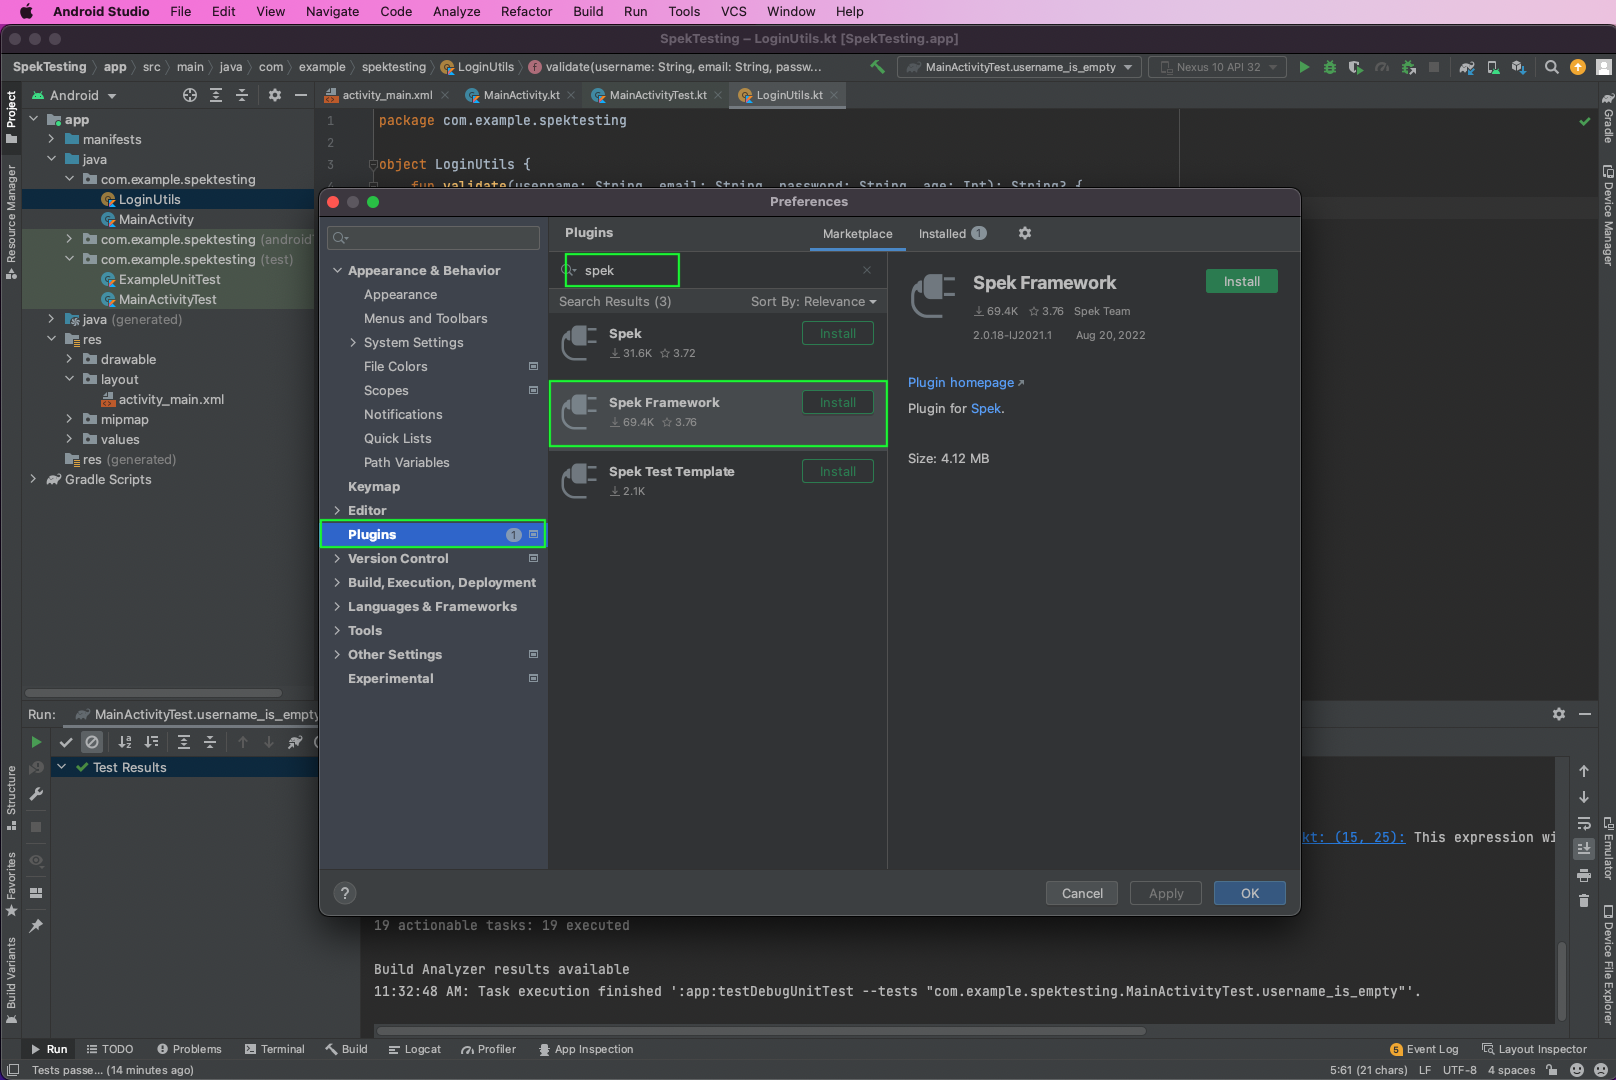Click the Make Project hammer icon
This screenshot has width=1616, height=1080.
click(x=877, y=67)
